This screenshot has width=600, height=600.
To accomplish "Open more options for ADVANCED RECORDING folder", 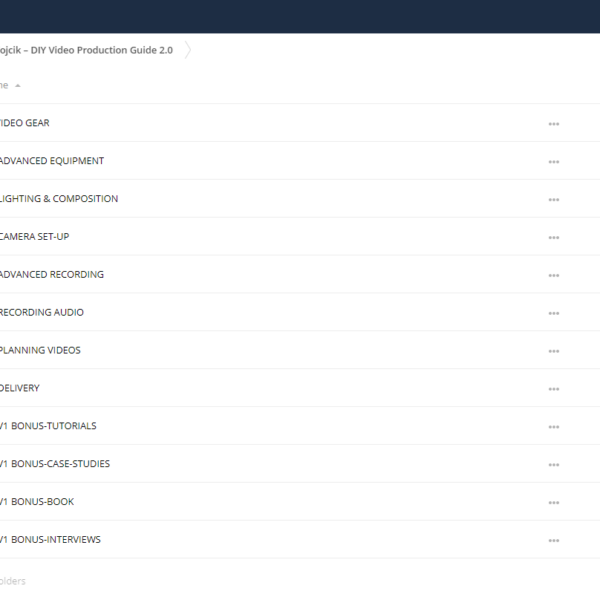I will (x=554, y=276).
